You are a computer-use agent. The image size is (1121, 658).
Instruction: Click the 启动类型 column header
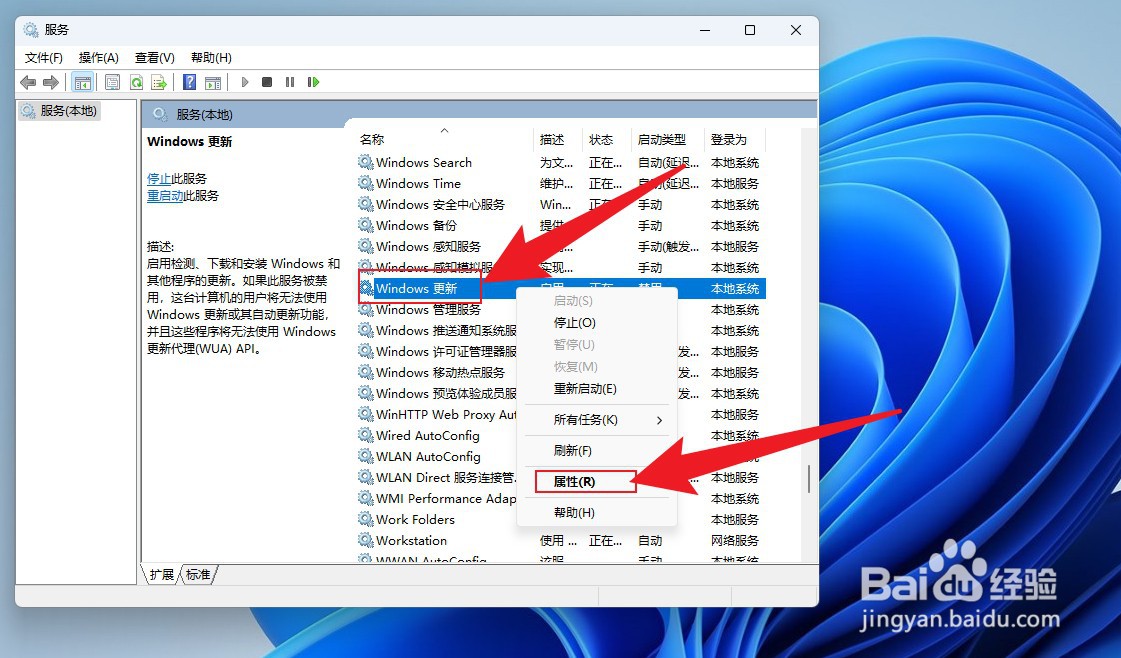point(668,139)
